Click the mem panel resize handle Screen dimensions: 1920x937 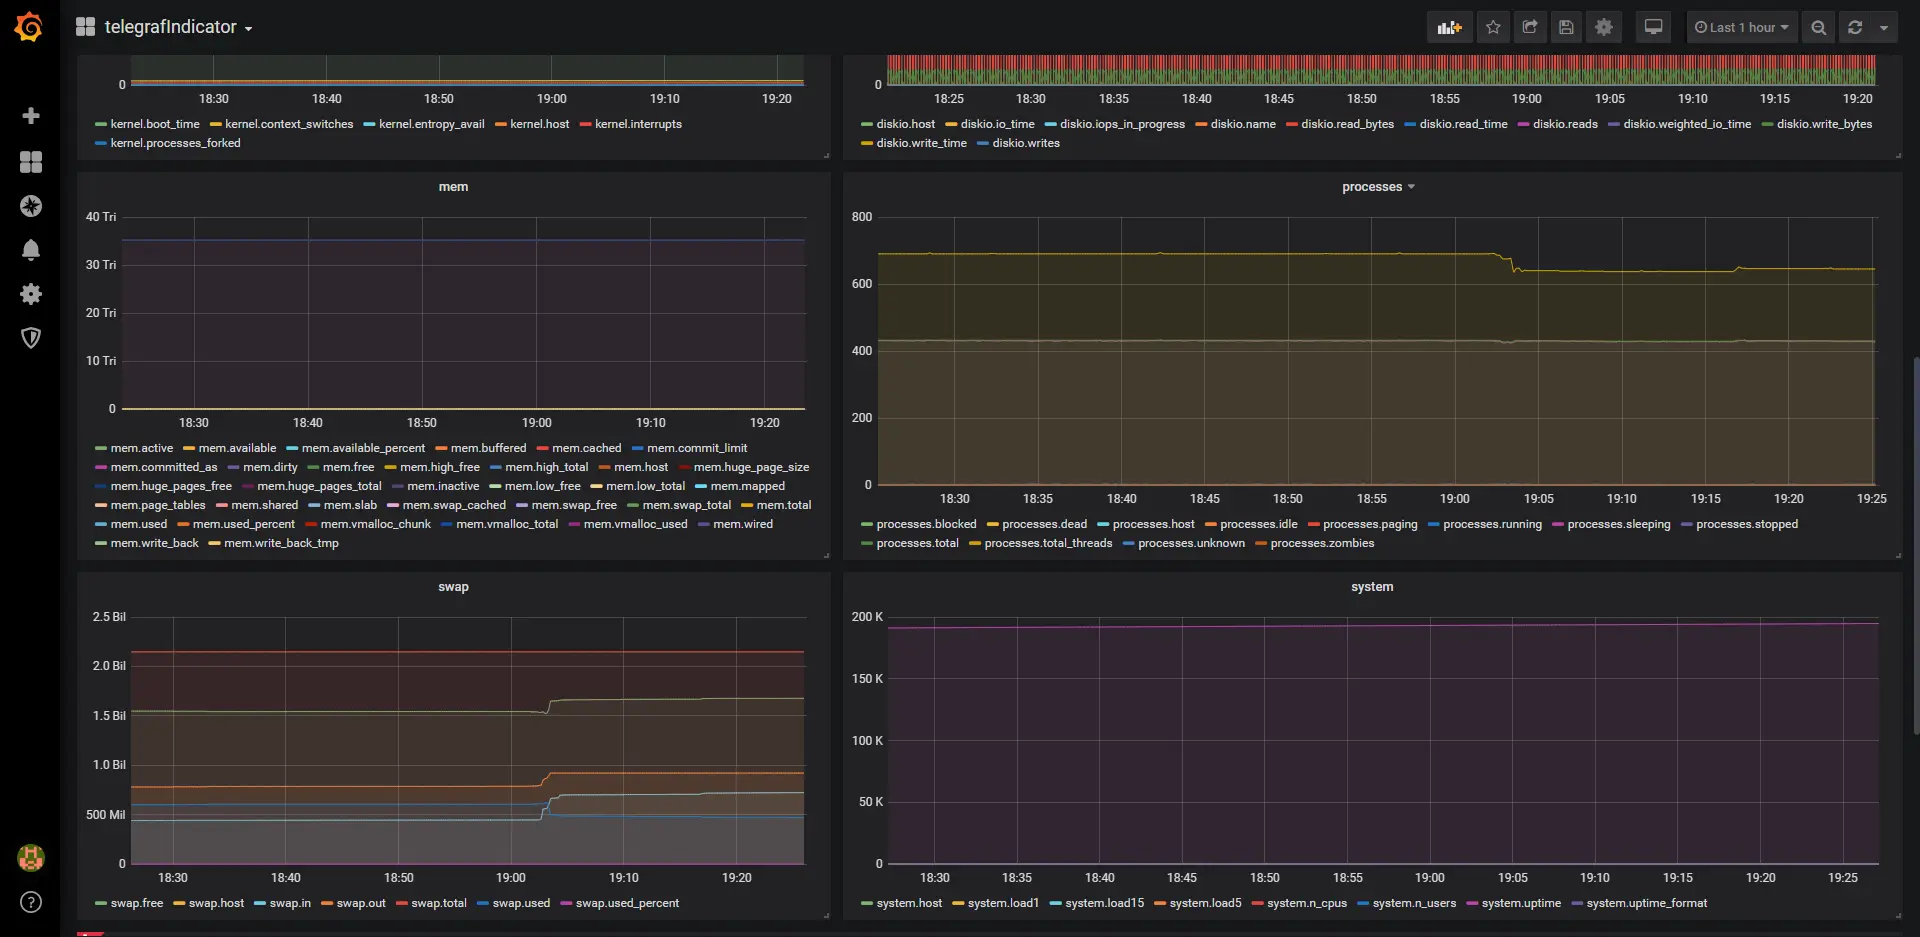(826, 555)
